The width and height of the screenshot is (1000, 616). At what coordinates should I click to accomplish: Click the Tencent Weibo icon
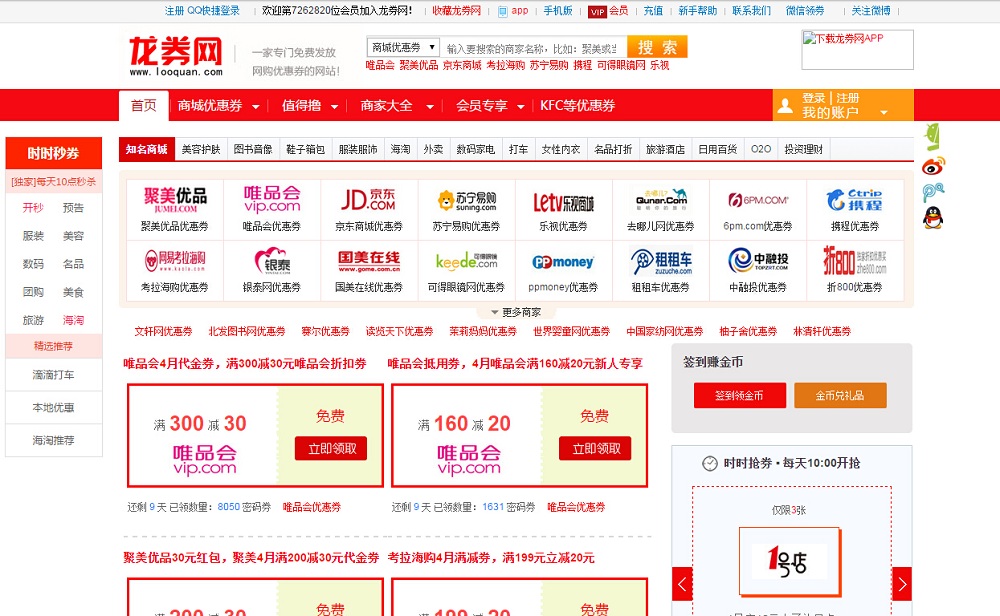click(933, 192)
